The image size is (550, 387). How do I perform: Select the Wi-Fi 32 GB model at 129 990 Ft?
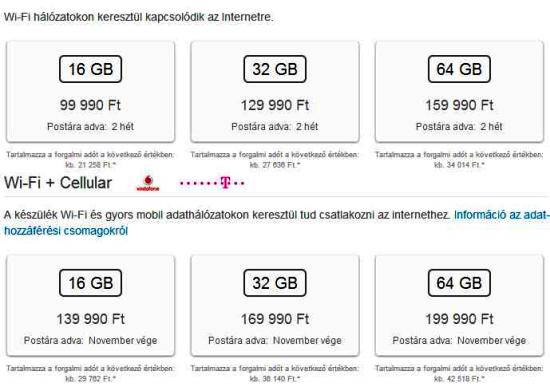click(x=275, y=92)
